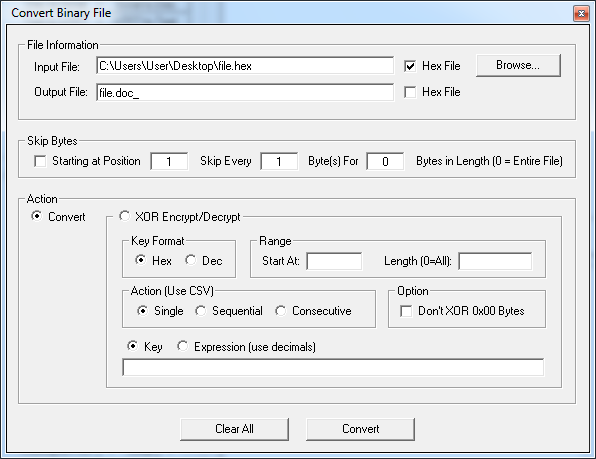Select Consecutive action mode

click(281, 311)
